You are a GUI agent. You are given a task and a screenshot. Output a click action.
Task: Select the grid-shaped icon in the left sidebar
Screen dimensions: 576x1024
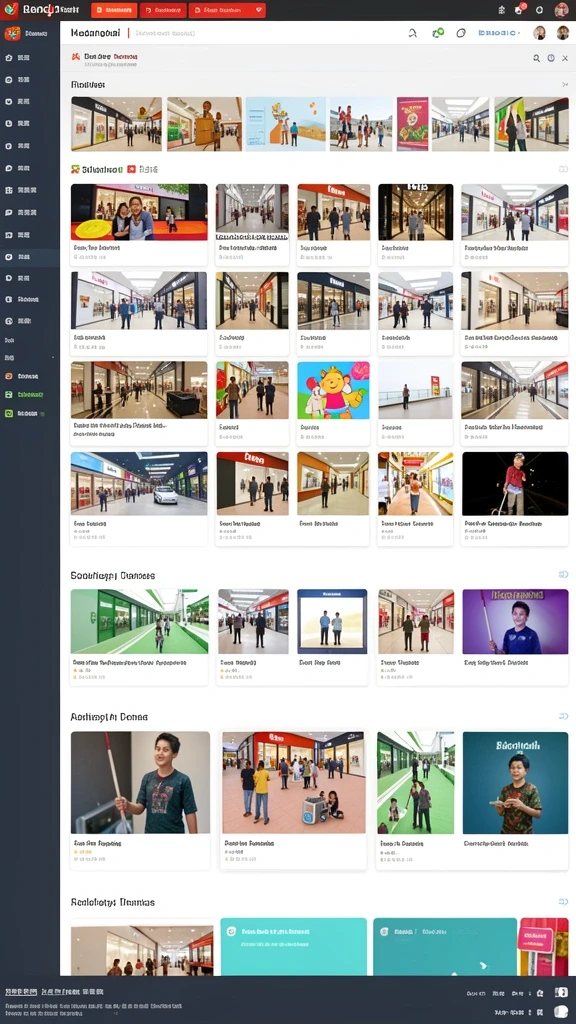(8, 191)
